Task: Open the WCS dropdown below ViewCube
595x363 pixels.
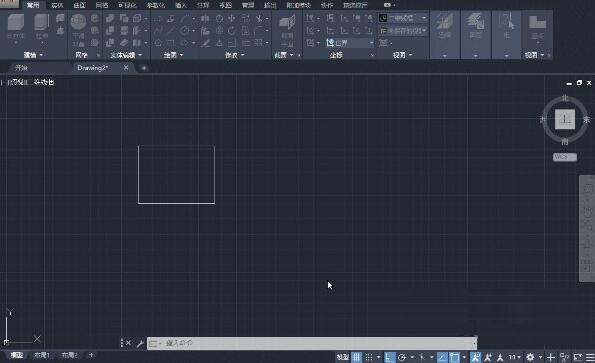Action: coord(565,157)
